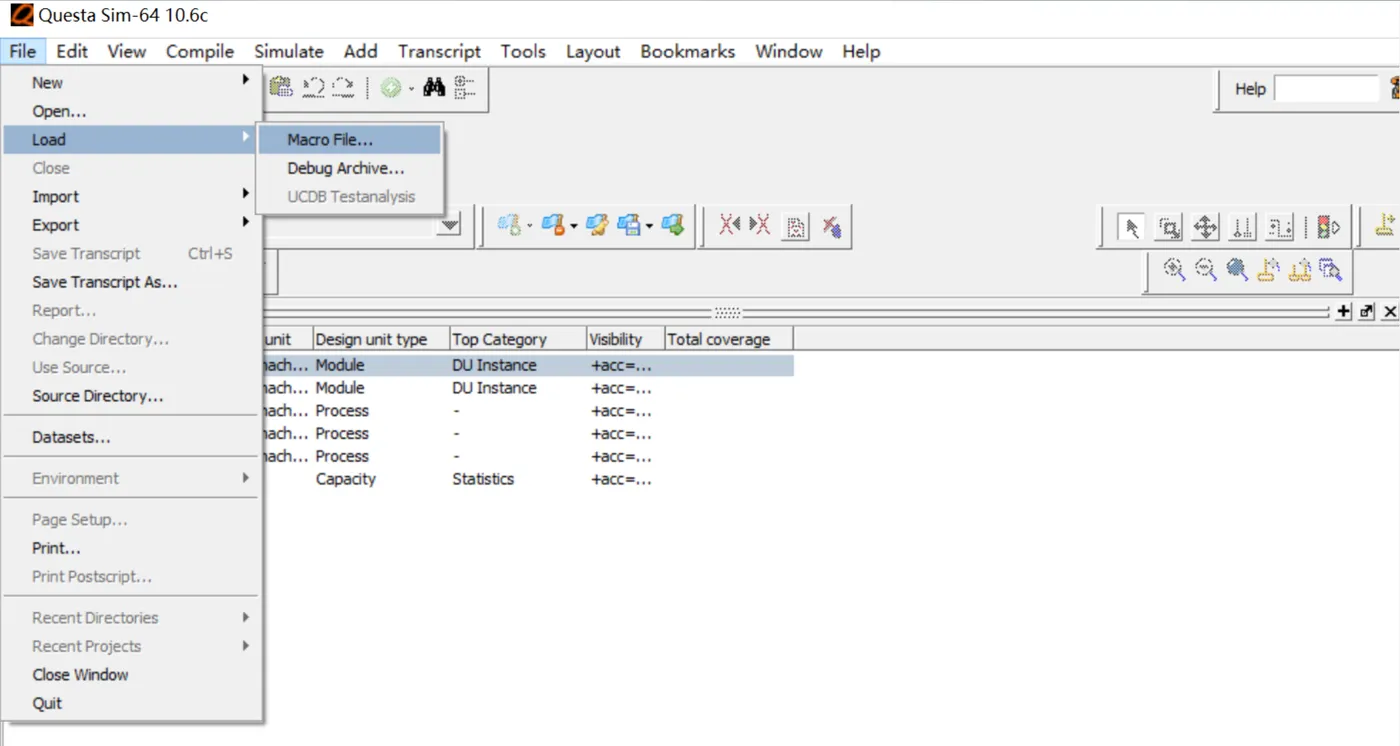
Task: Click the traffic light toolbar icon
Action: [x=1328, y=228]
